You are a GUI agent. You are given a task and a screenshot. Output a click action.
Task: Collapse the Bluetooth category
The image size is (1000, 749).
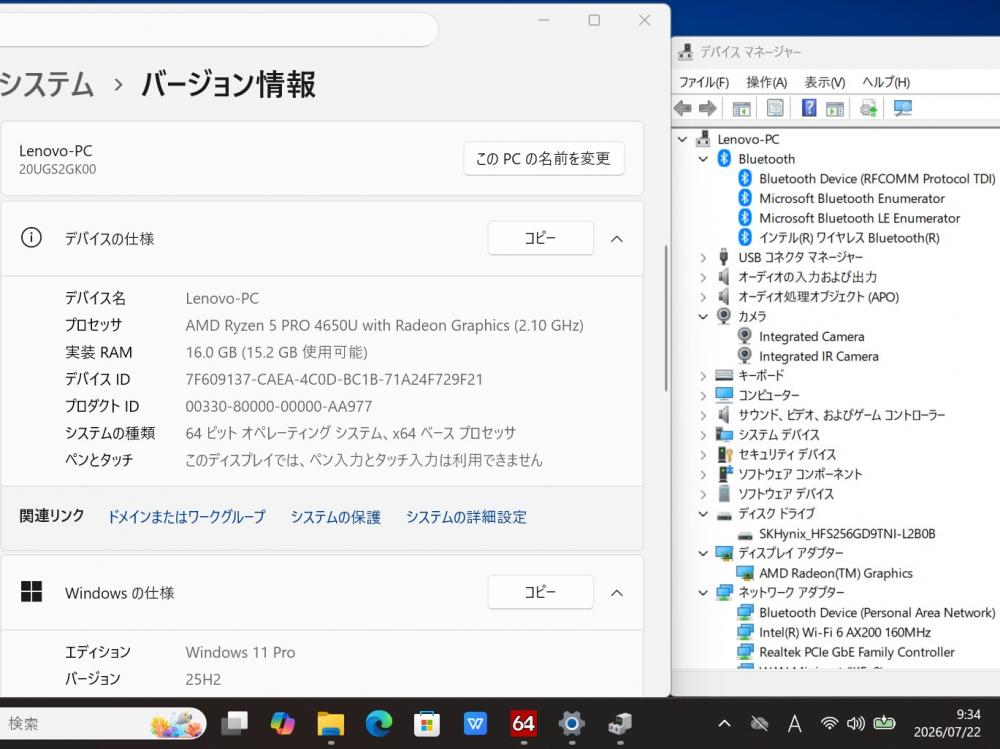703,159
